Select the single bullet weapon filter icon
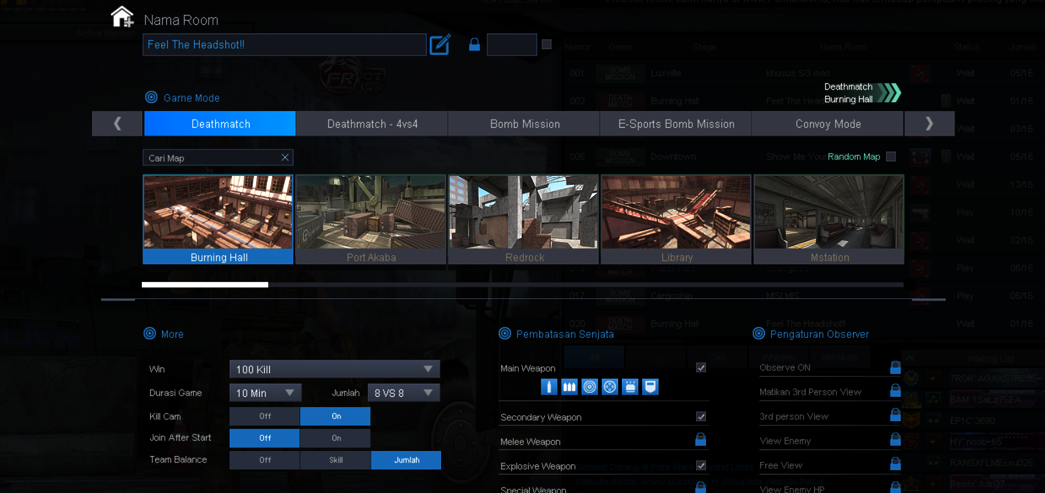Image resolution: width=1045 pixels, height=493 pixels. (548, 387)
